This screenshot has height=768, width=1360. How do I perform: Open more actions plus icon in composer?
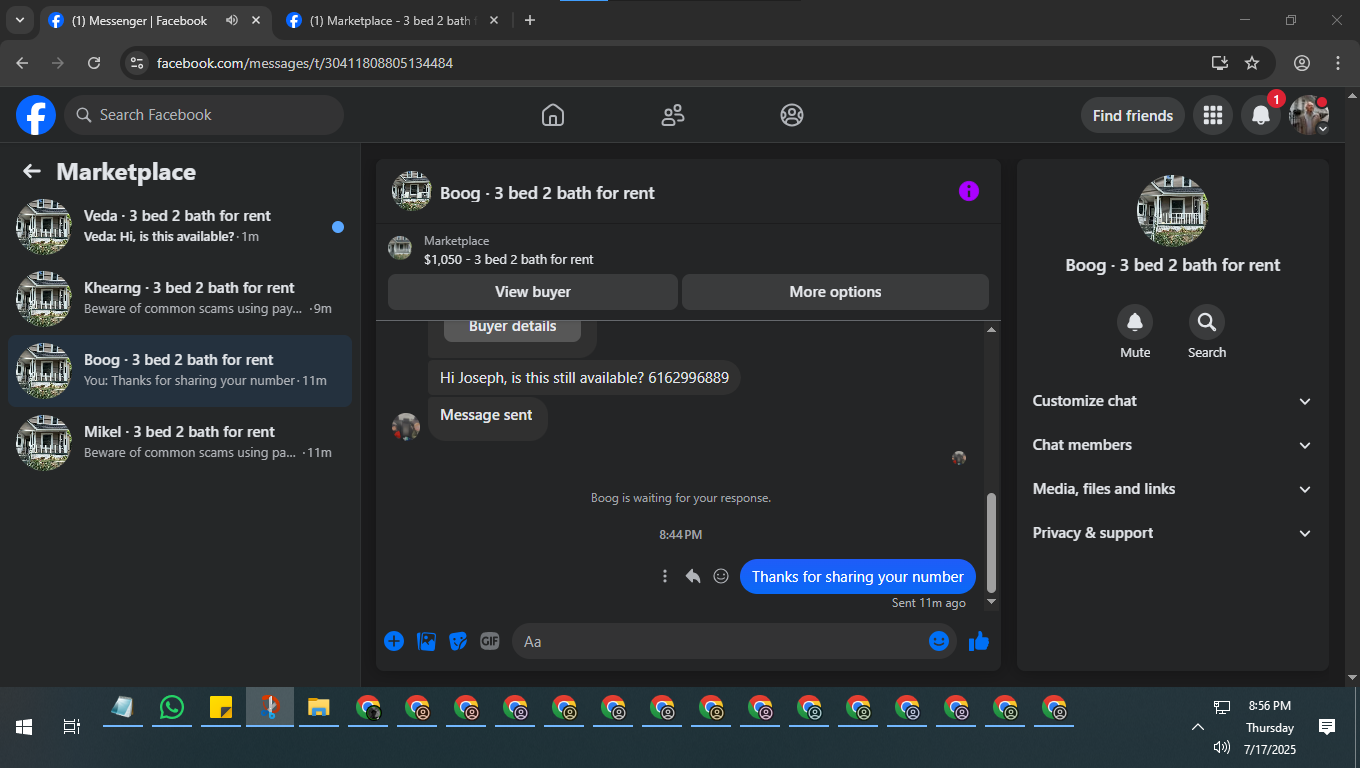394,641
